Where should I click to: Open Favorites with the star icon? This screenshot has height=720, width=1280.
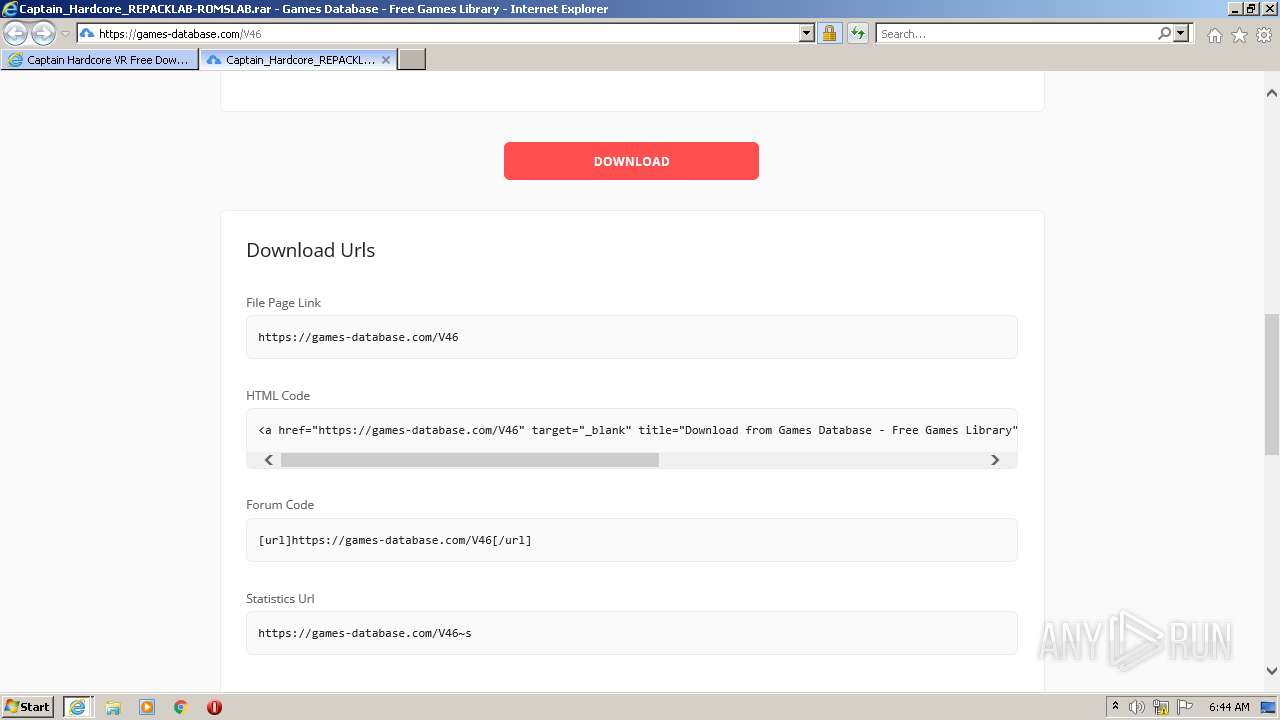tap(1239, 35)
